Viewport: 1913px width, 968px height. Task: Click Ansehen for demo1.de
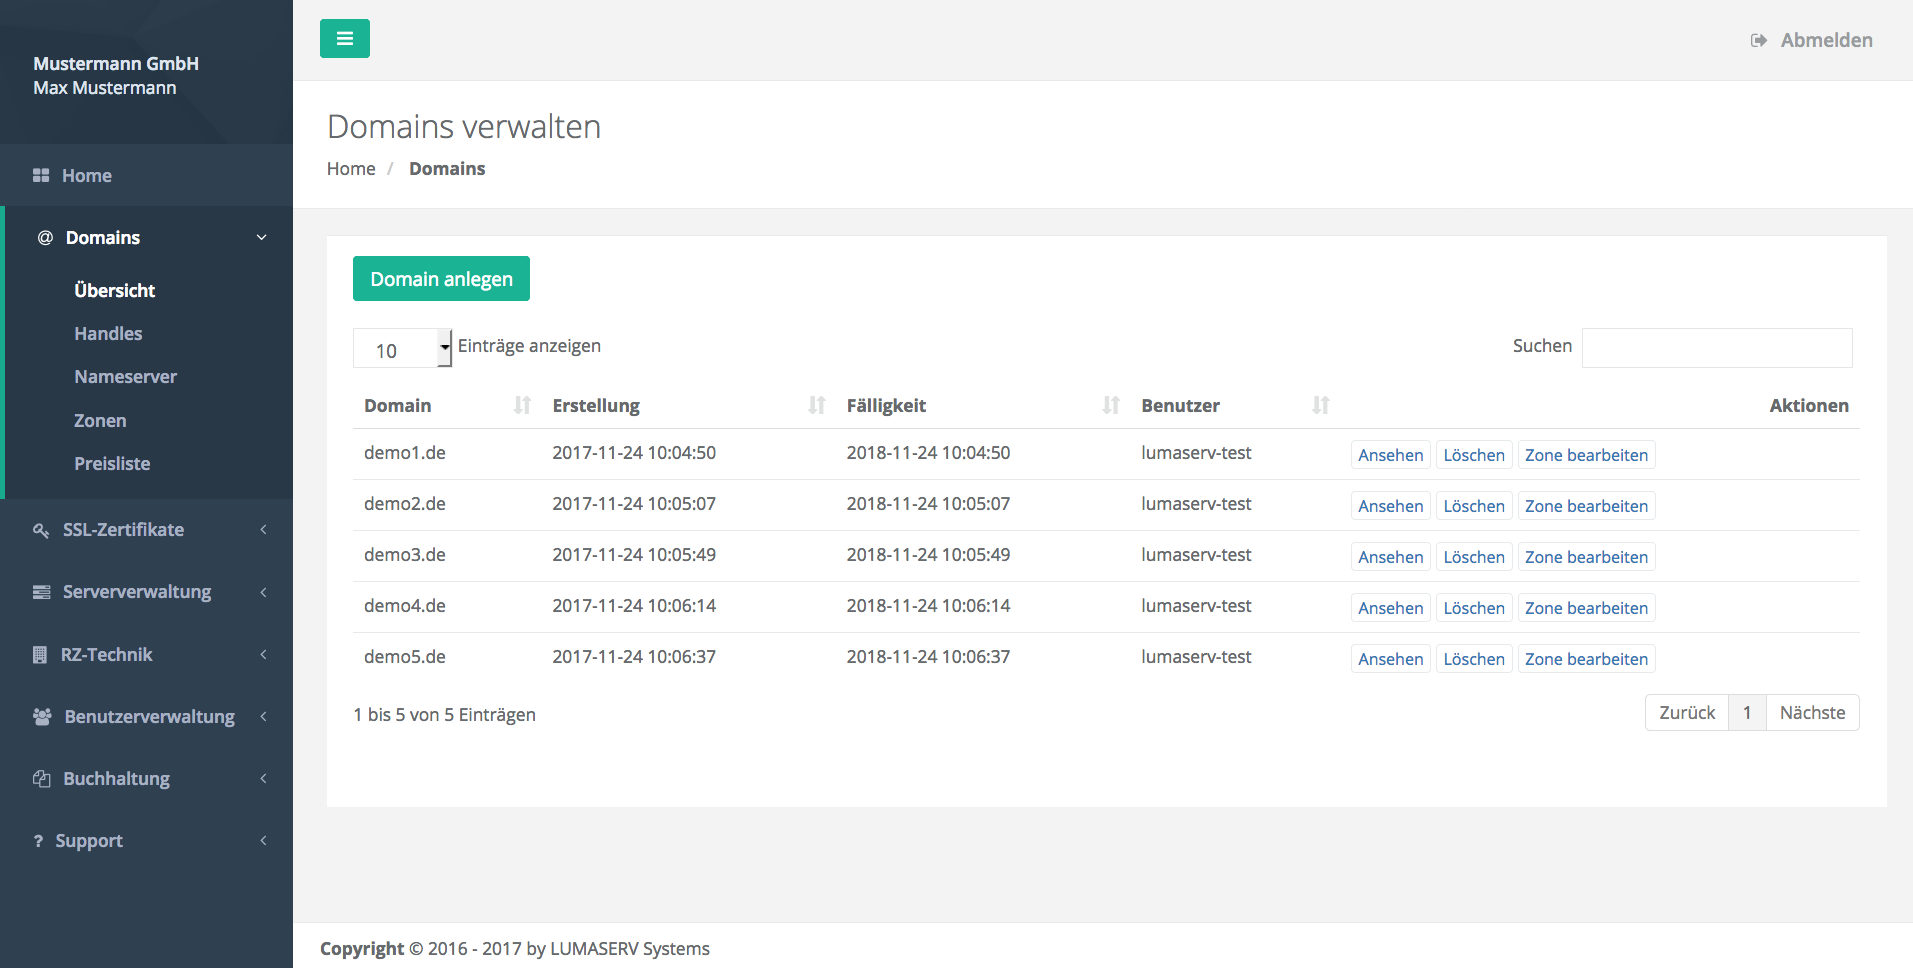click(x=1390, y=455)
